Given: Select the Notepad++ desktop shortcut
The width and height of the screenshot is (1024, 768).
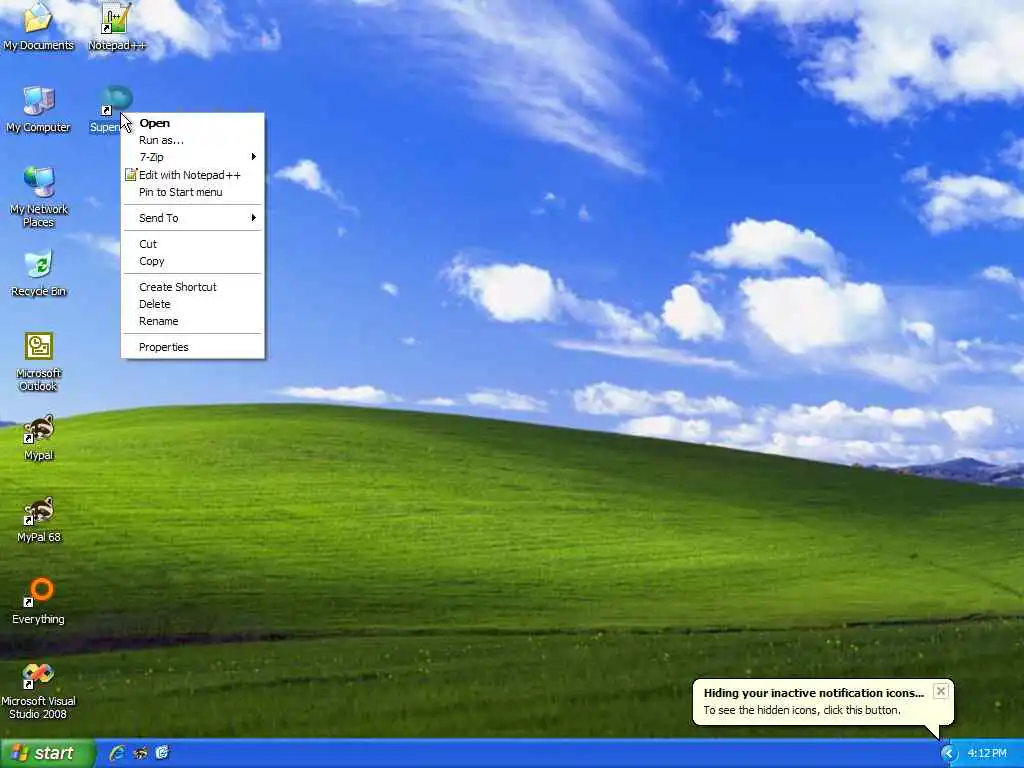Looking at the screenshot, I should tap(116, 26).
